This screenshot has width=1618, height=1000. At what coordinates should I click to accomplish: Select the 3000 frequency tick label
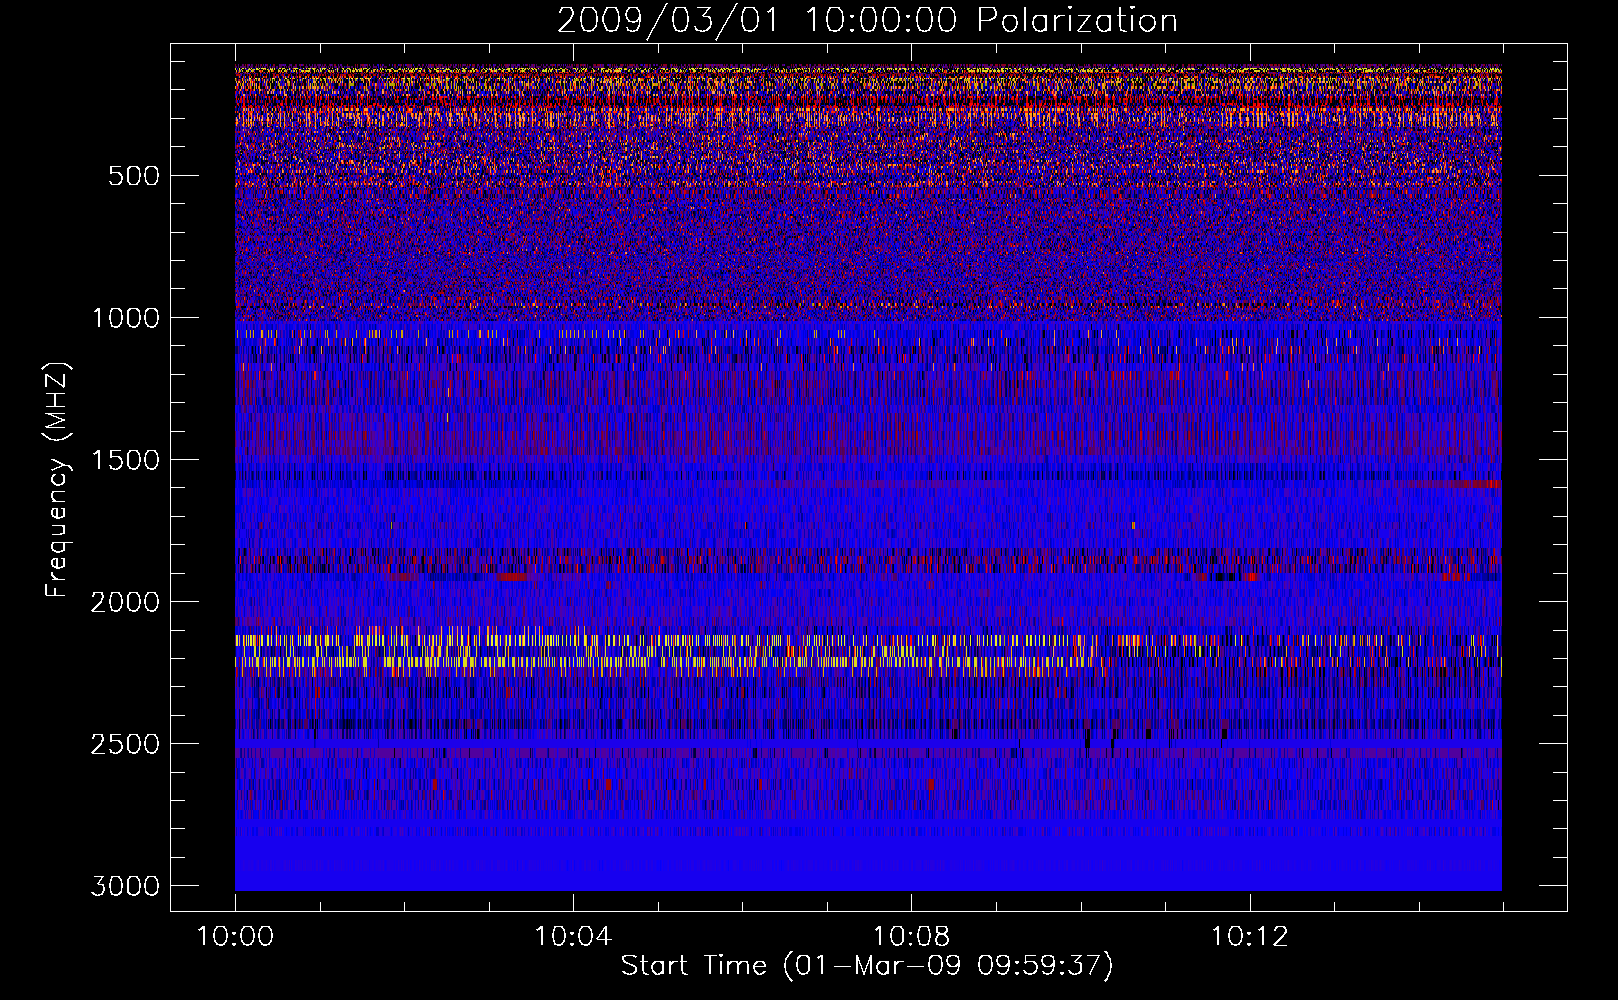[x=125, y=886]
